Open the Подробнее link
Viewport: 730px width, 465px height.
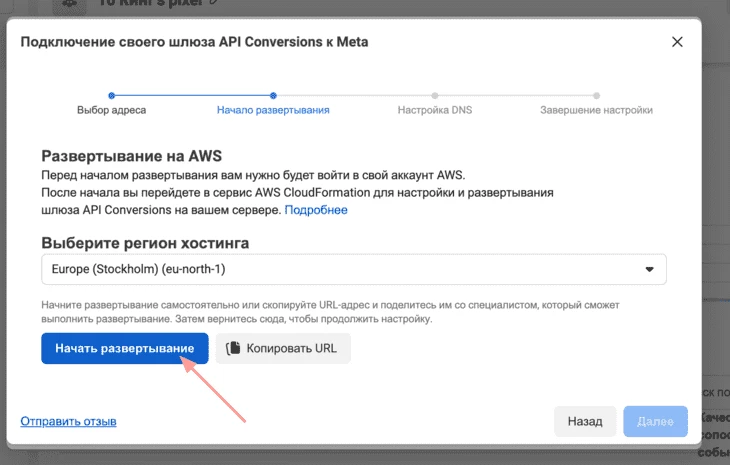316,210
